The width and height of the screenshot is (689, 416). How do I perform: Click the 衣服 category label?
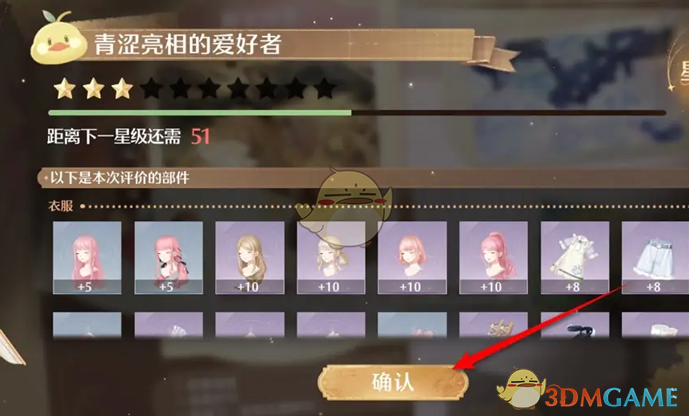click(x=61, y=206)
